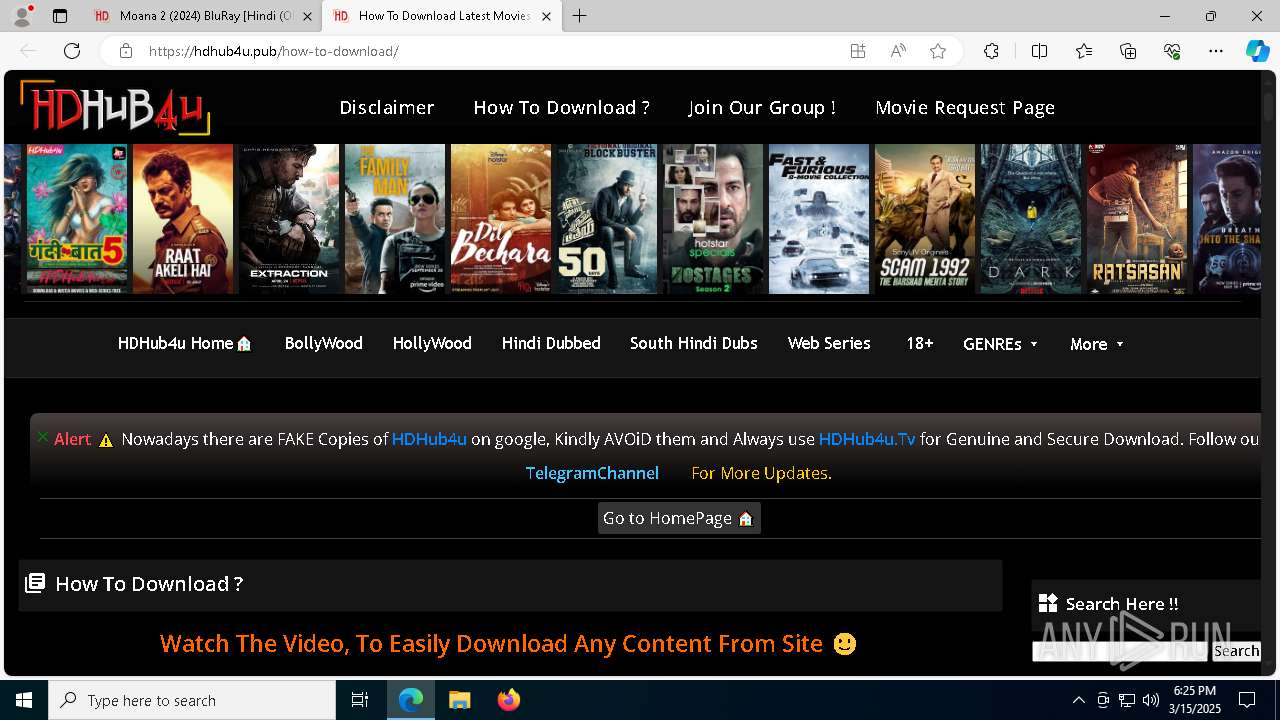Click the Go to HomePage button
The width and height of the screenshot is (1280, 720).
point(679,518)
